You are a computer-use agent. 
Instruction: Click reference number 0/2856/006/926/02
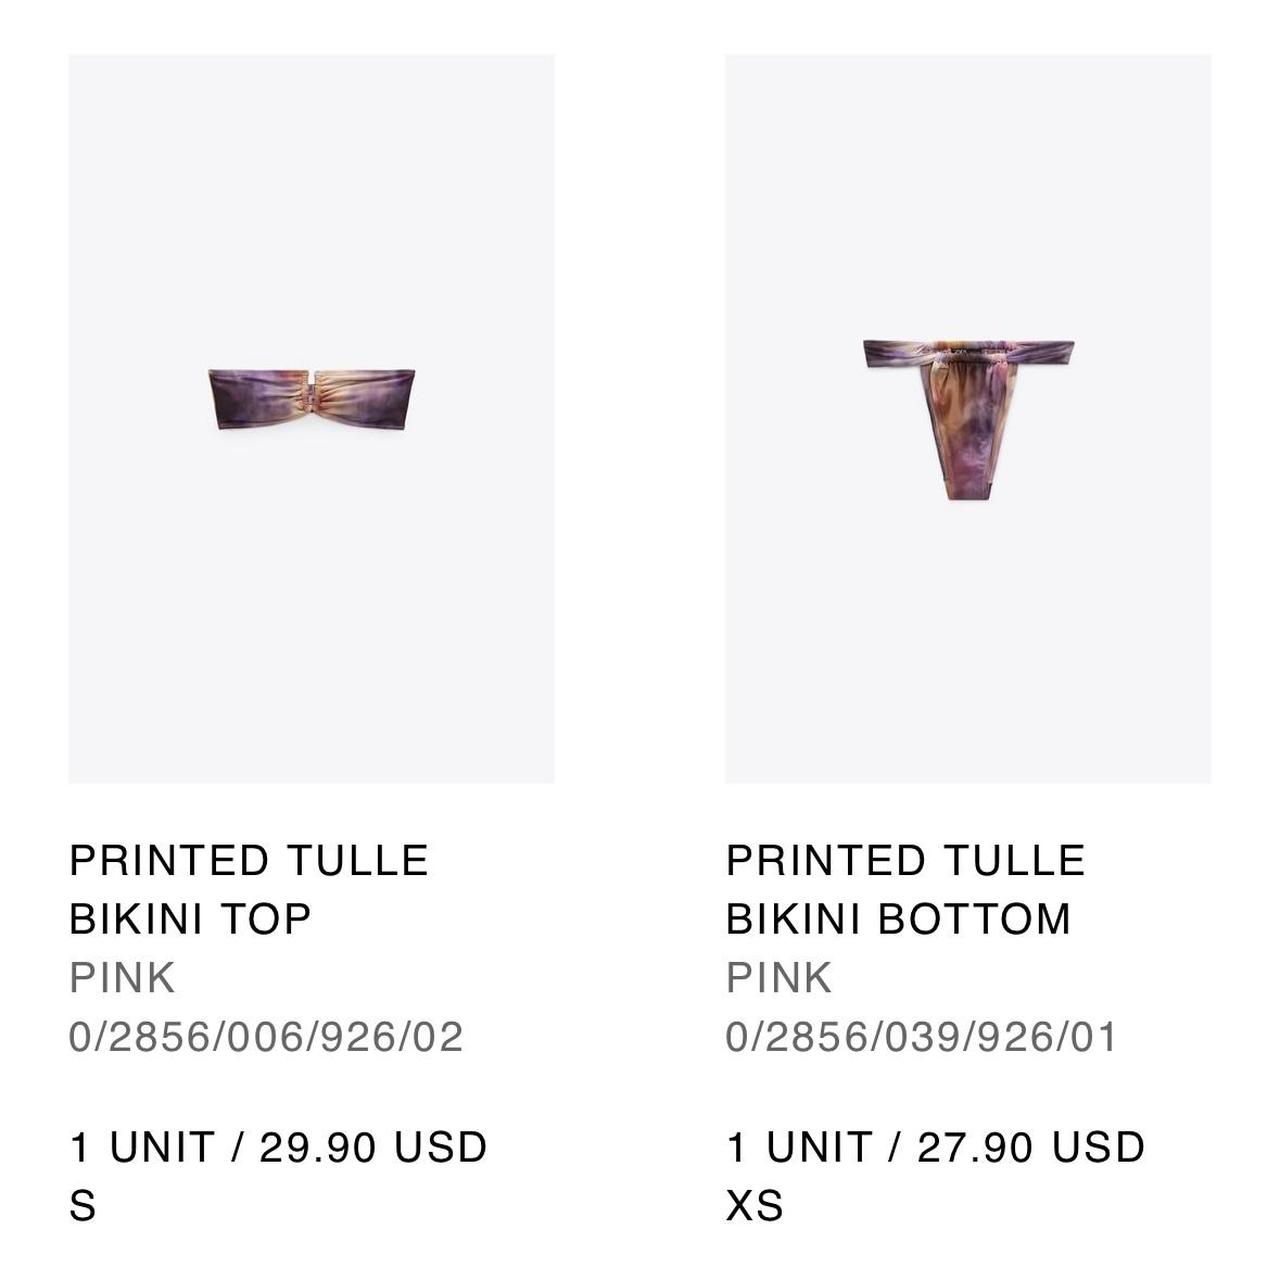(x=266, y=1036)
